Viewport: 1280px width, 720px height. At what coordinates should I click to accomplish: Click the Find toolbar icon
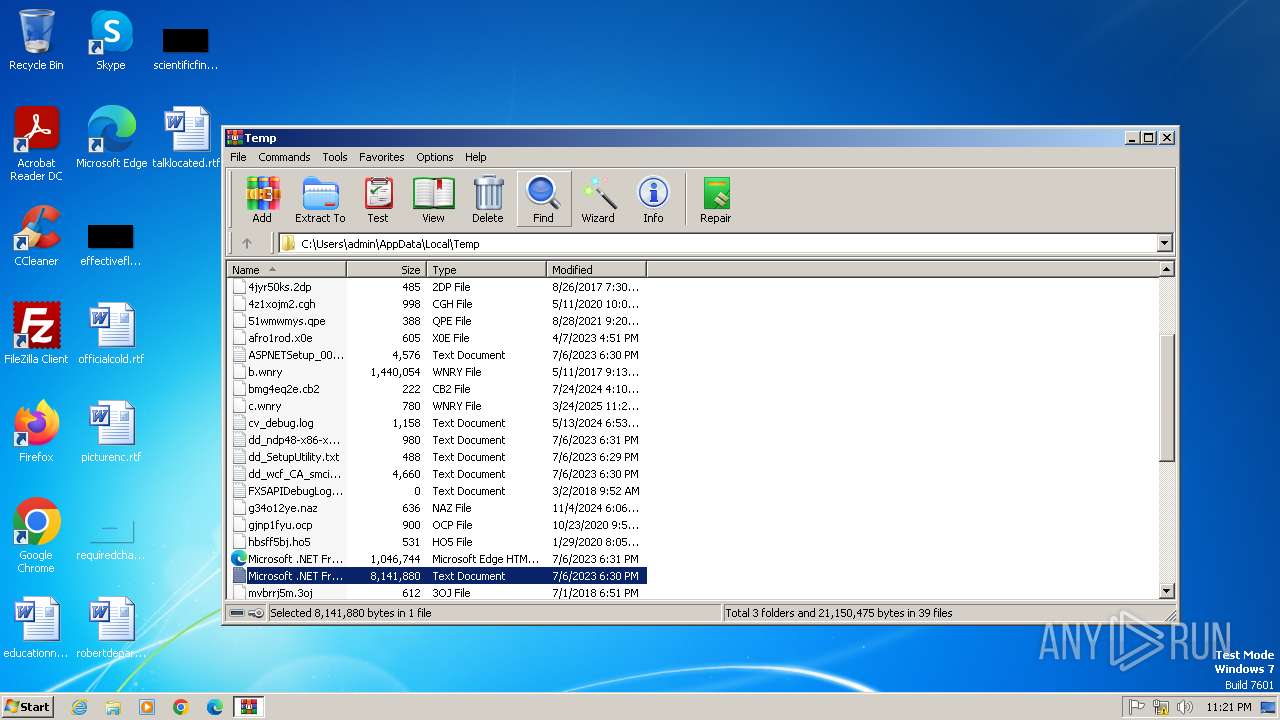[x=543, y=199]
